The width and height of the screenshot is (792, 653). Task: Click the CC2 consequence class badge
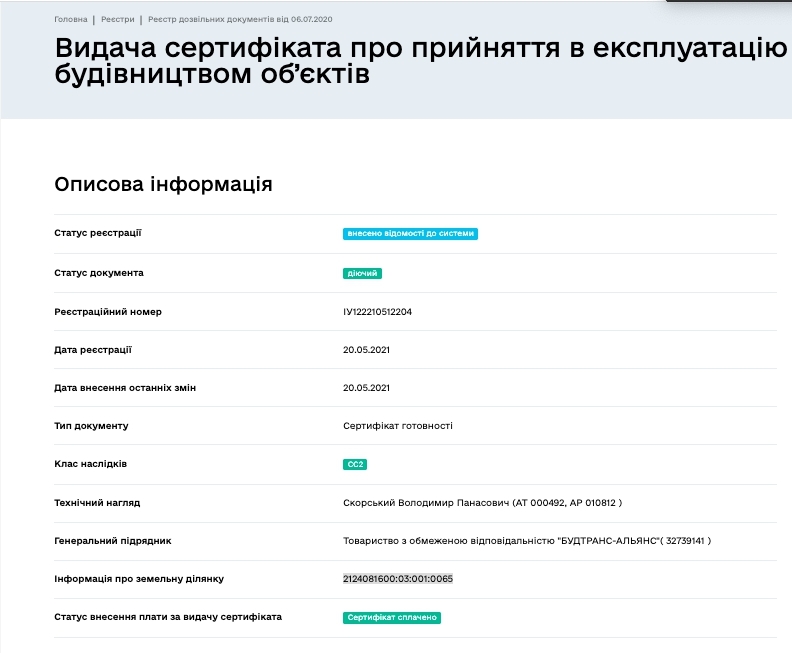point(355,464)
